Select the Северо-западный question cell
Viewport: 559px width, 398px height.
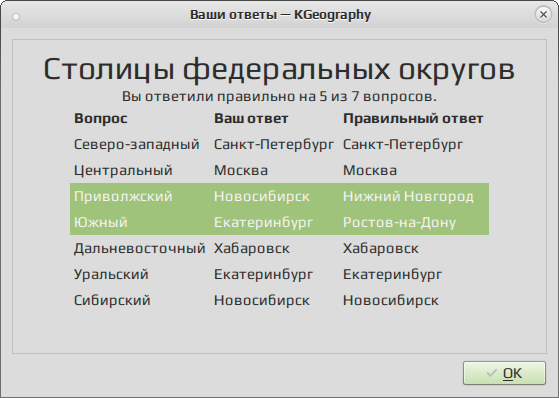coord(137,144)
